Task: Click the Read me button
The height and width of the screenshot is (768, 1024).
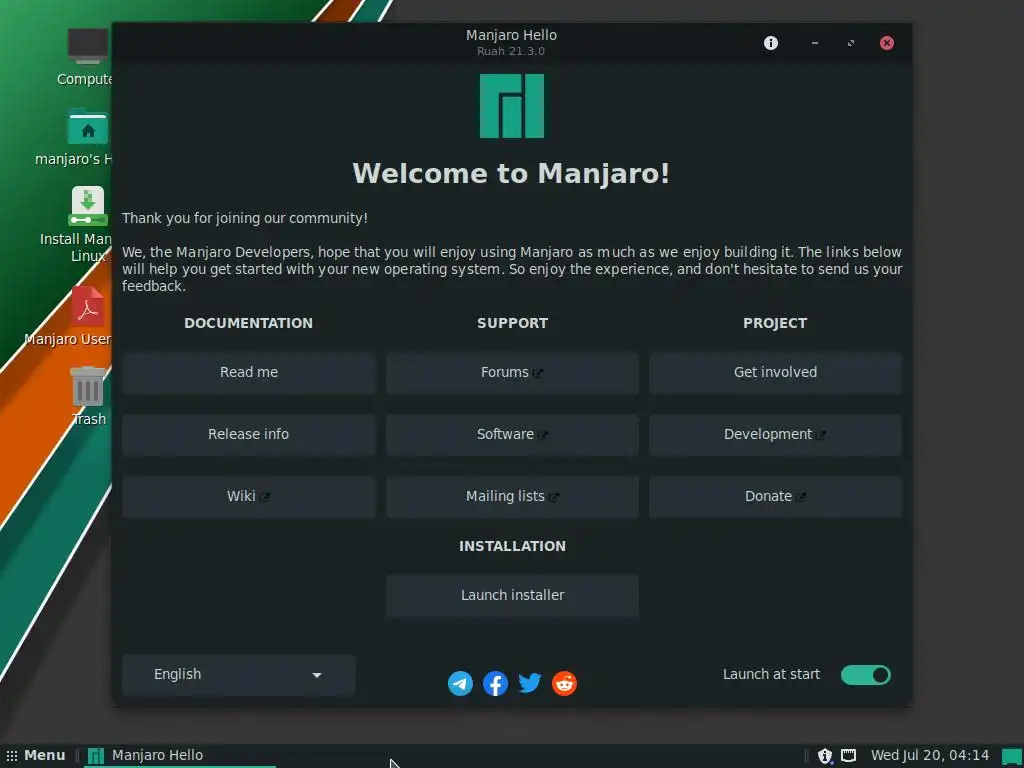Action: click(x=249, y=372)
